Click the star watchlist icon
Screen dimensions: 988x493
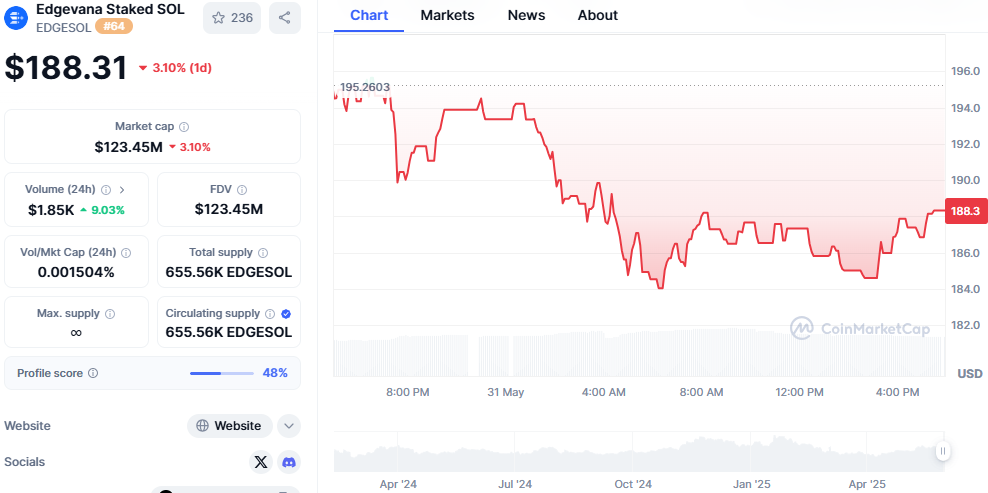[218, 17]
